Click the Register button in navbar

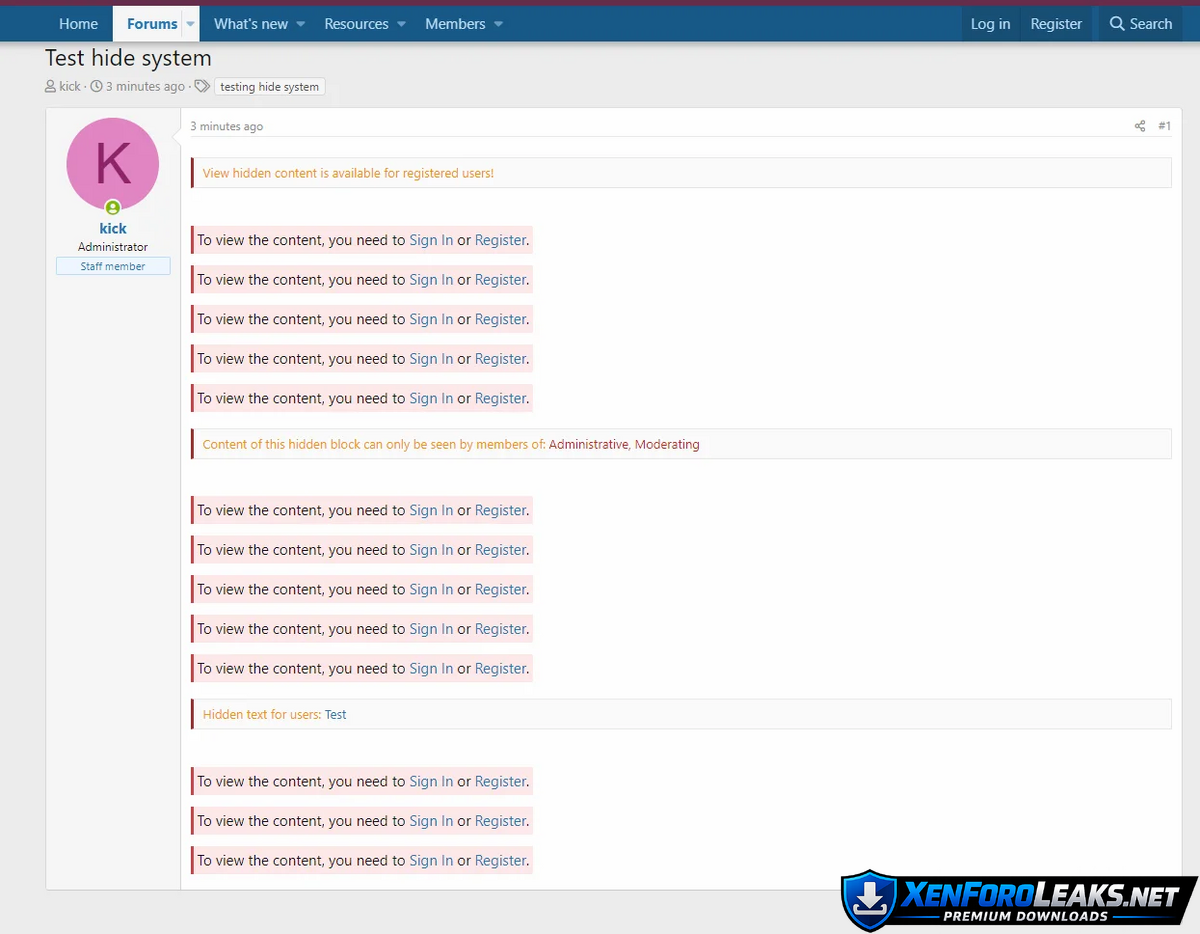pos(1056,24)
